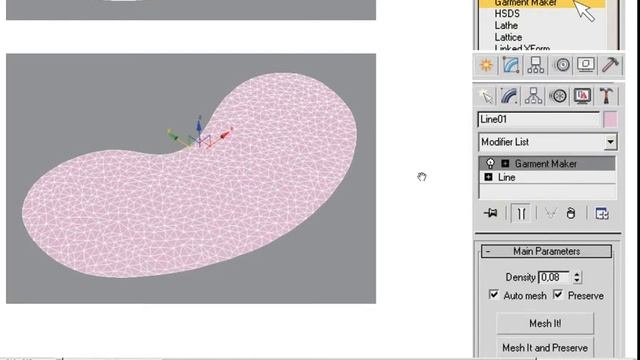Toggle Show End Result icon
Screen dimensions: 640x360
521,213
